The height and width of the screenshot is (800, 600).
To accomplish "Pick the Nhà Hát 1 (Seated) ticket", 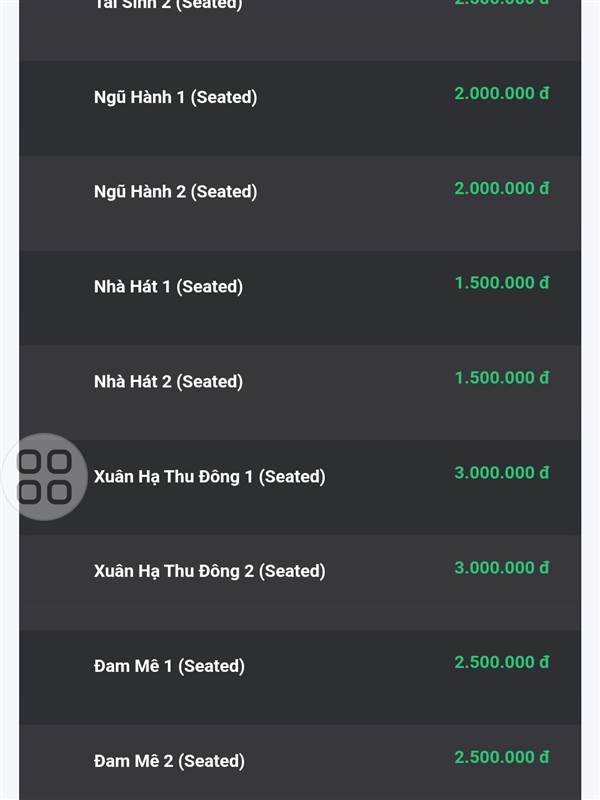I will click(300, 298).
